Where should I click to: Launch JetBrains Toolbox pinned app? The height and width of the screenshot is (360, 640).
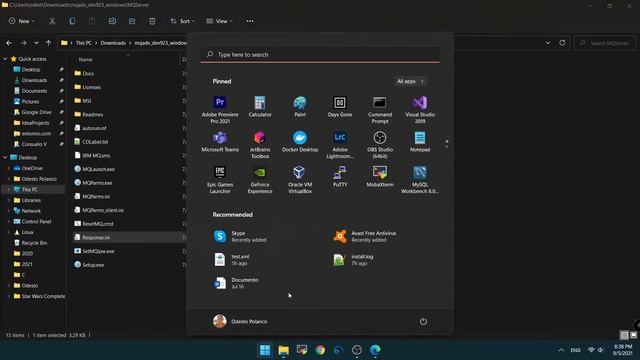tap(260, 144)
